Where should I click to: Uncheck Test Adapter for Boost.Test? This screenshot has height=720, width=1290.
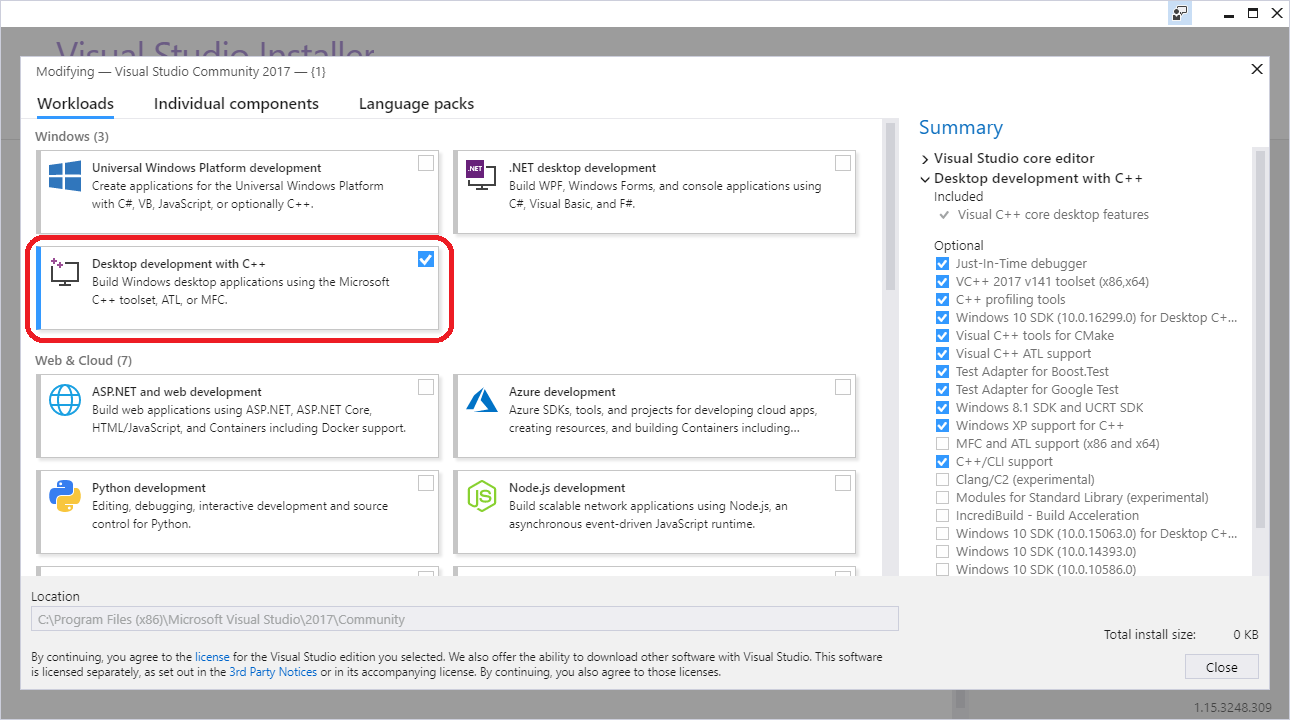[x=942, y=372]
